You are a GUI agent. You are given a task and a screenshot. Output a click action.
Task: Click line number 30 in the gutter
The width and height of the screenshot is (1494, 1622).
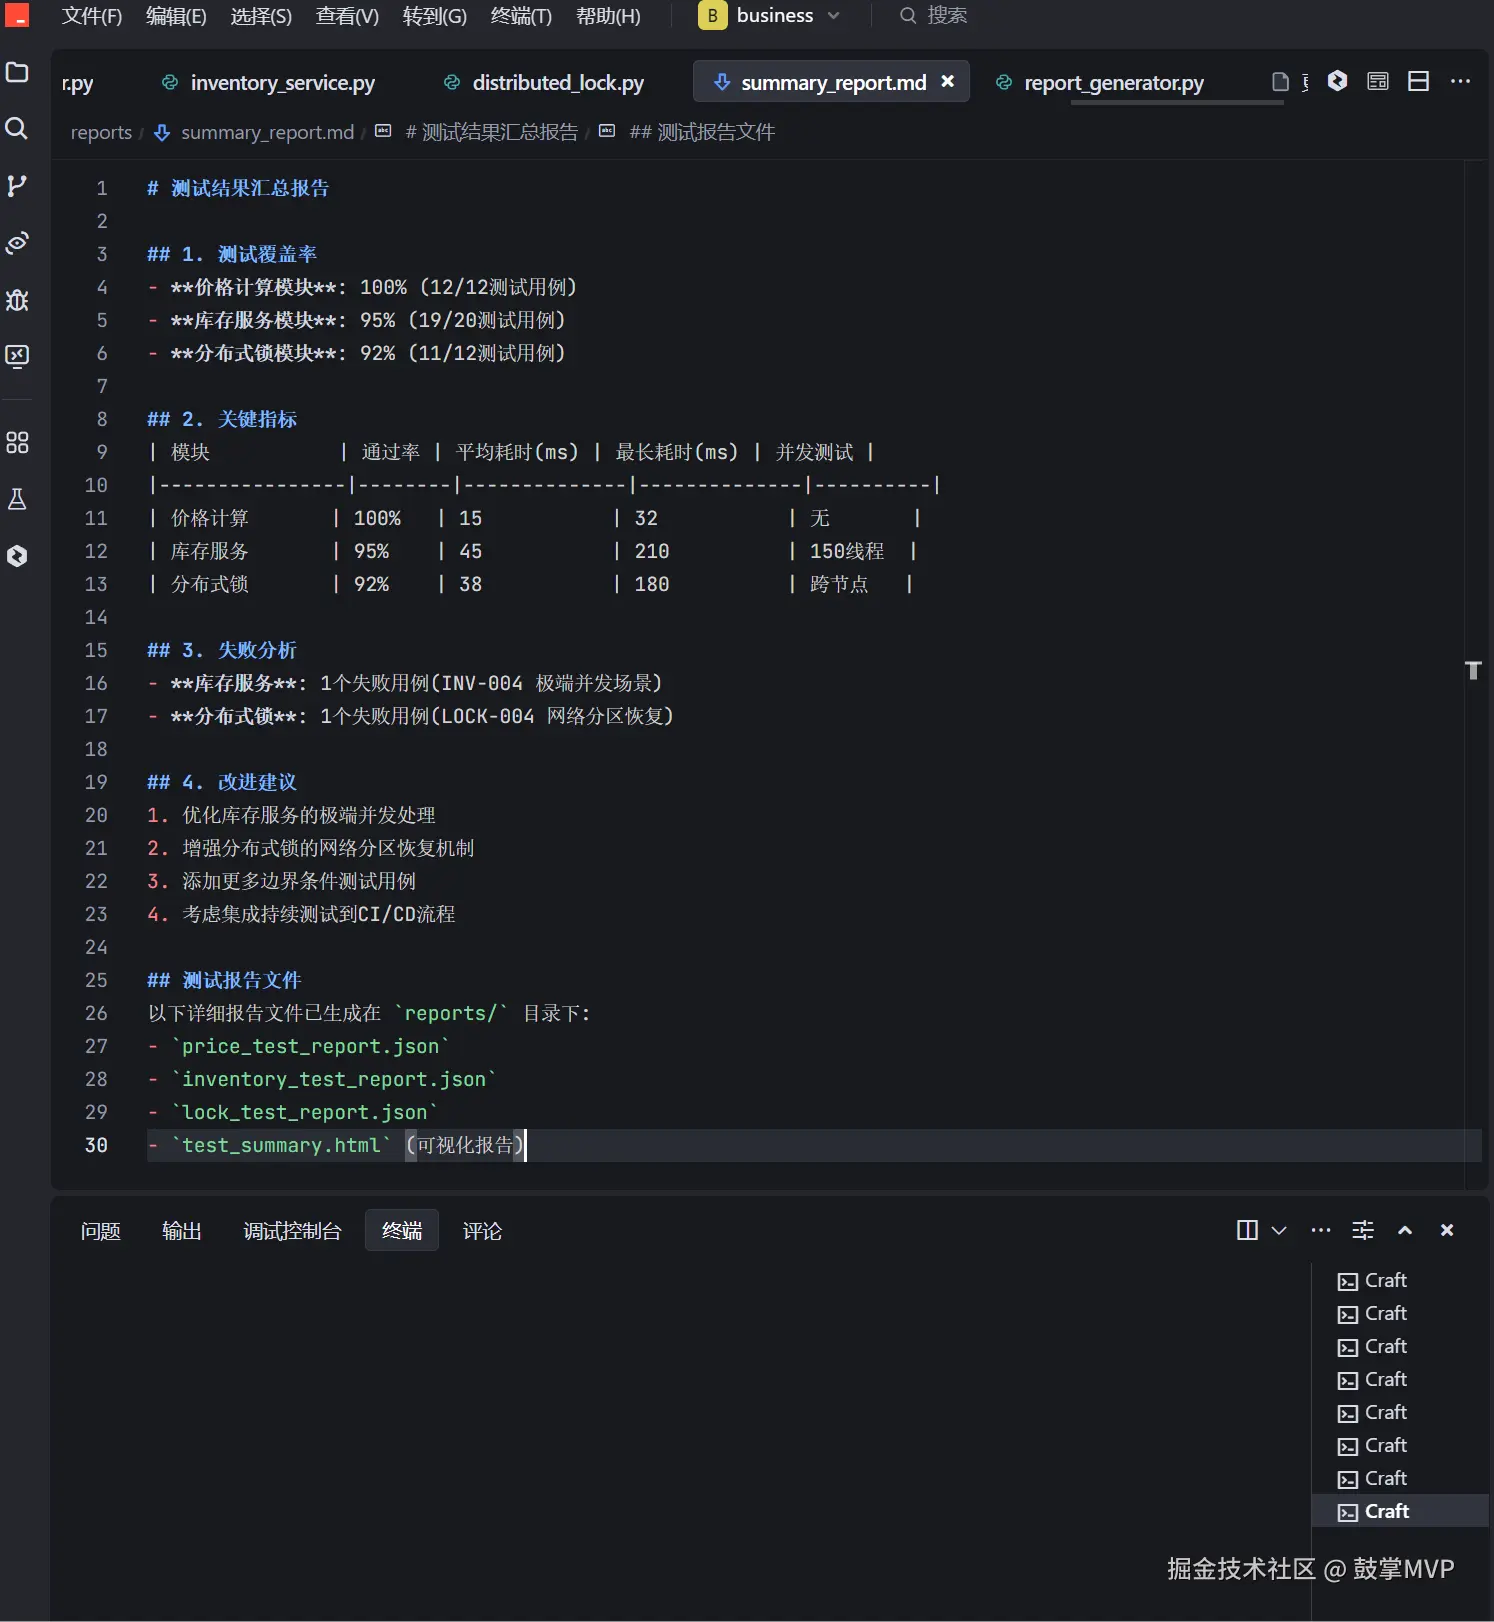coord(96,1145)
